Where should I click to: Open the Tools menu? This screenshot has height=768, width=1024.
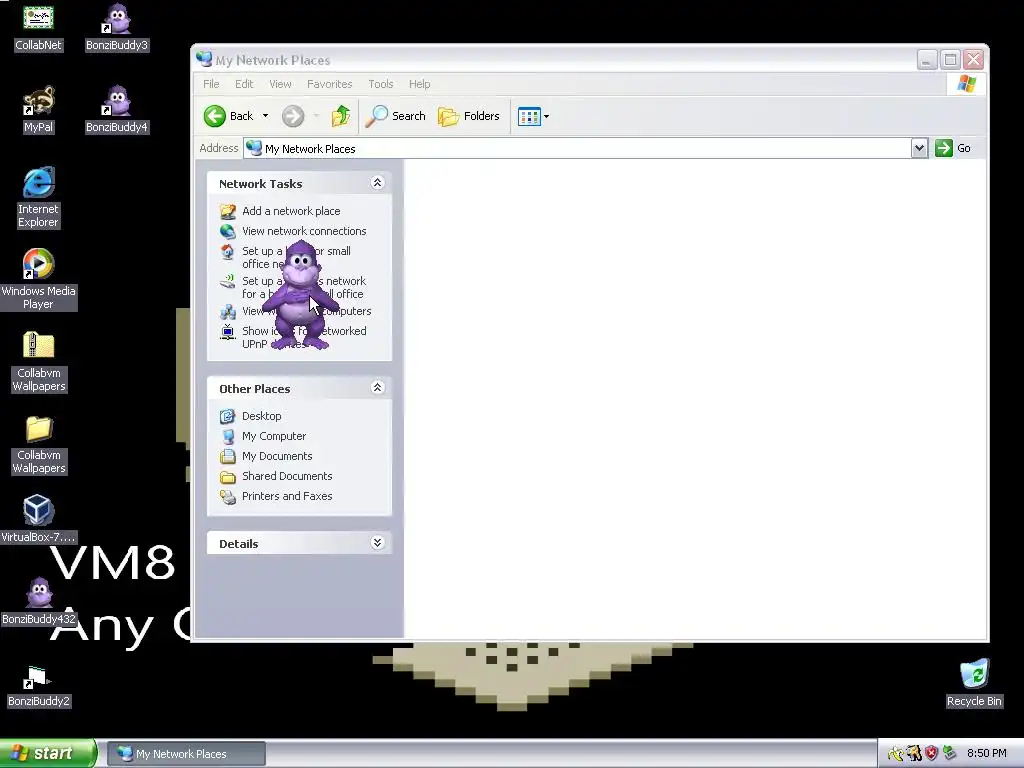click(381, 84)
